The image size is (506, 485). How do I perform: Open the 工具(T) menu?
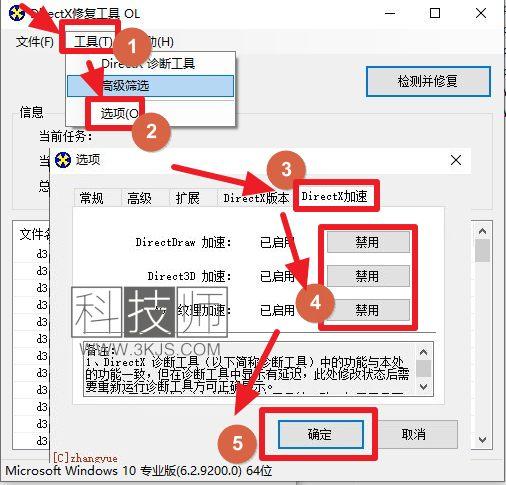pos(93,42)
